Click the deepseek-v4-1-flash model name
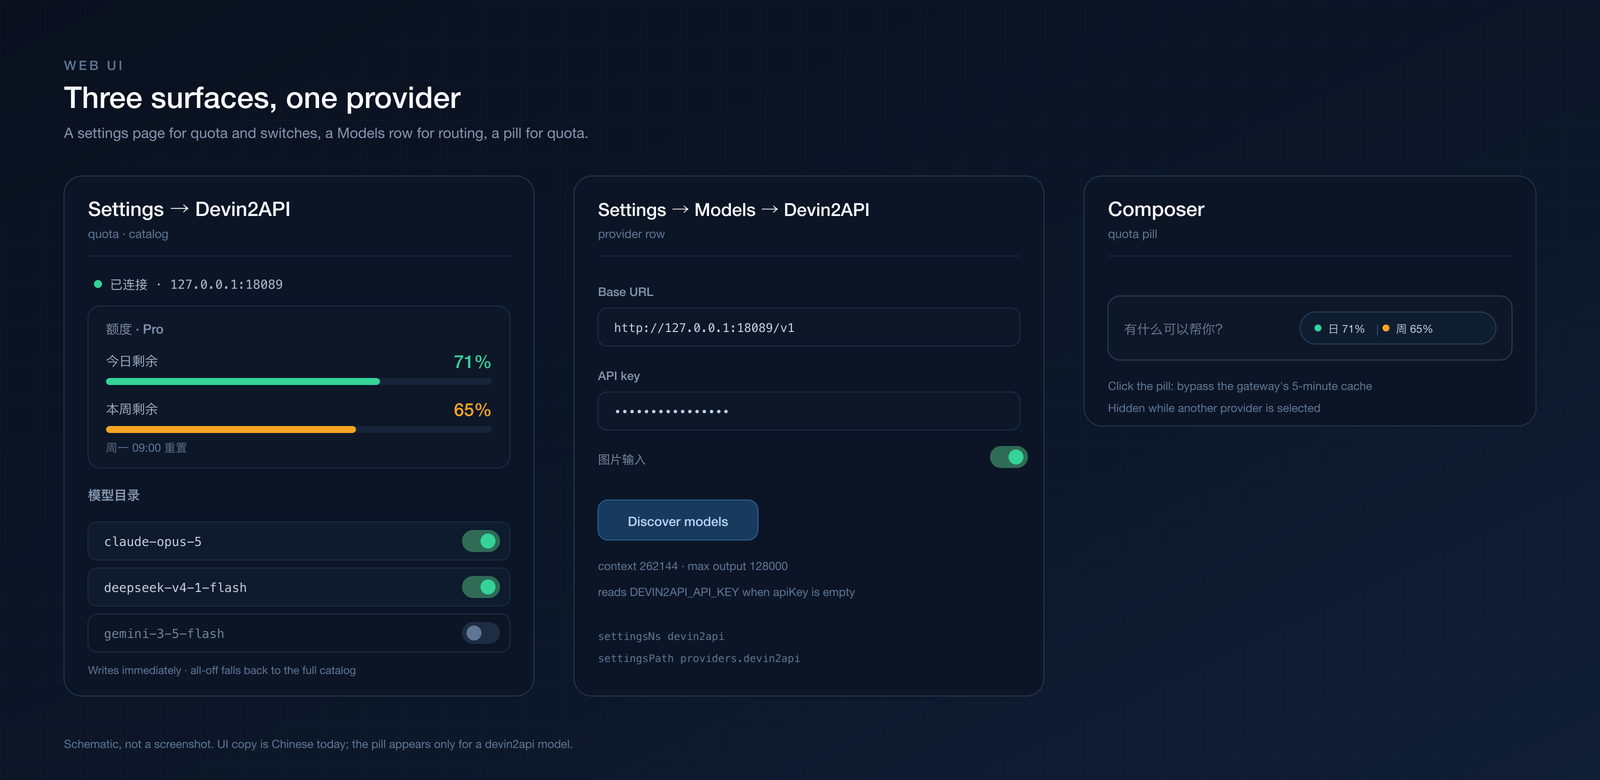Screen dimensions: 1600x780 [x=175, y=587]
